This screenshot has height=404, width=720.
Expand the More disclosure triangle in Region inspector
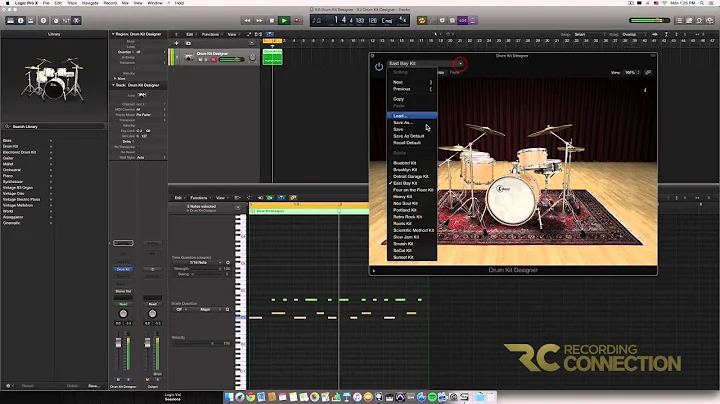(x=114, y=79)
